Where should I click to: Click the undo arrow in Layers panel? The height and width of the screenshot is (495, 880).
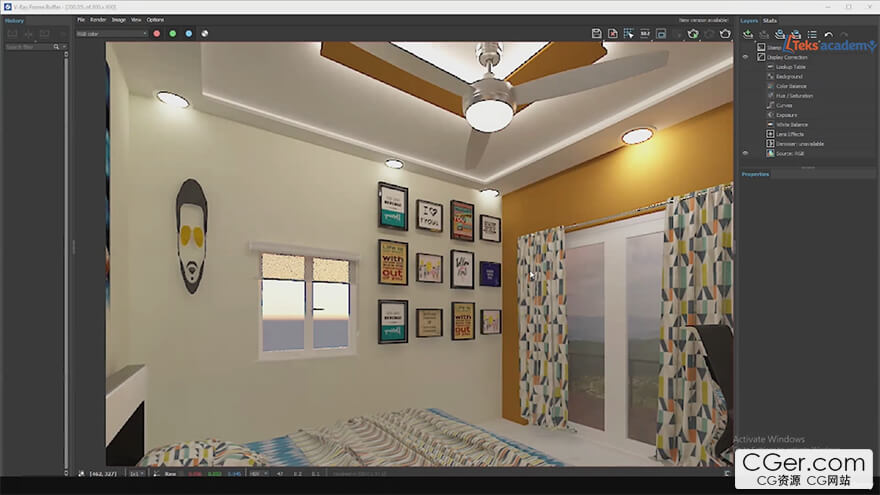[828, 34]
